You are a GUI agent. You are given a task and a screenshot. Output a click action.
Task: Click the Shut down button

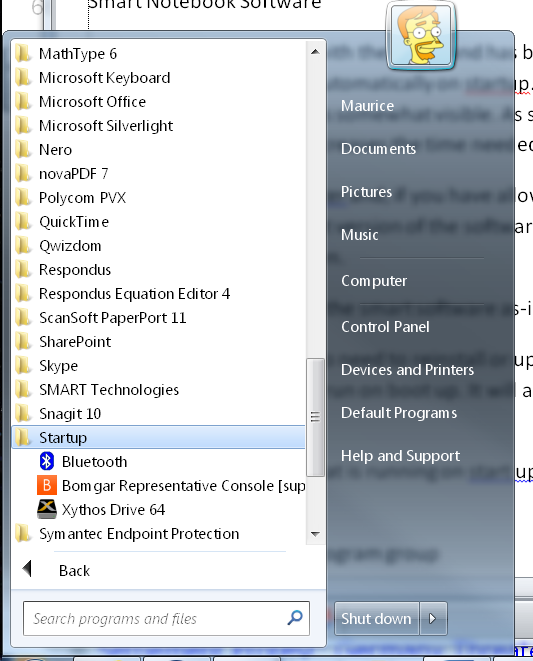[x=377, y=618]
